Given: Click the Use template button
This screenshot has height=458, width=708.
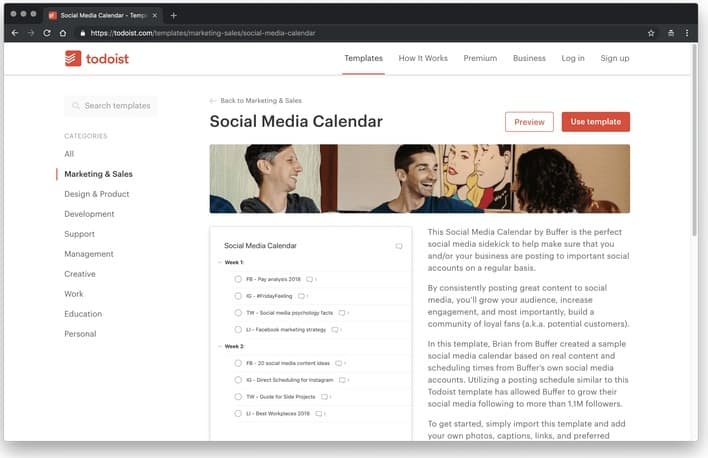Looking at the screenshot, I should [596, 122].
